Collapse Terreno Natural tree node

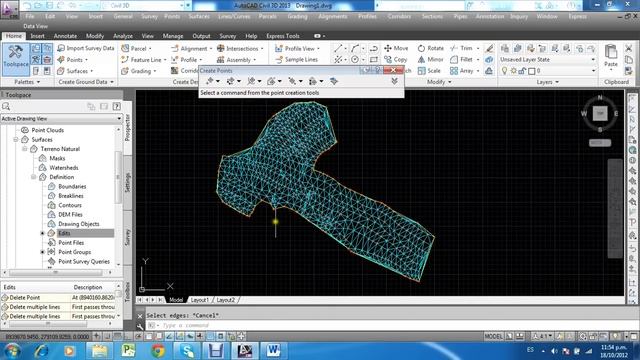25,149
